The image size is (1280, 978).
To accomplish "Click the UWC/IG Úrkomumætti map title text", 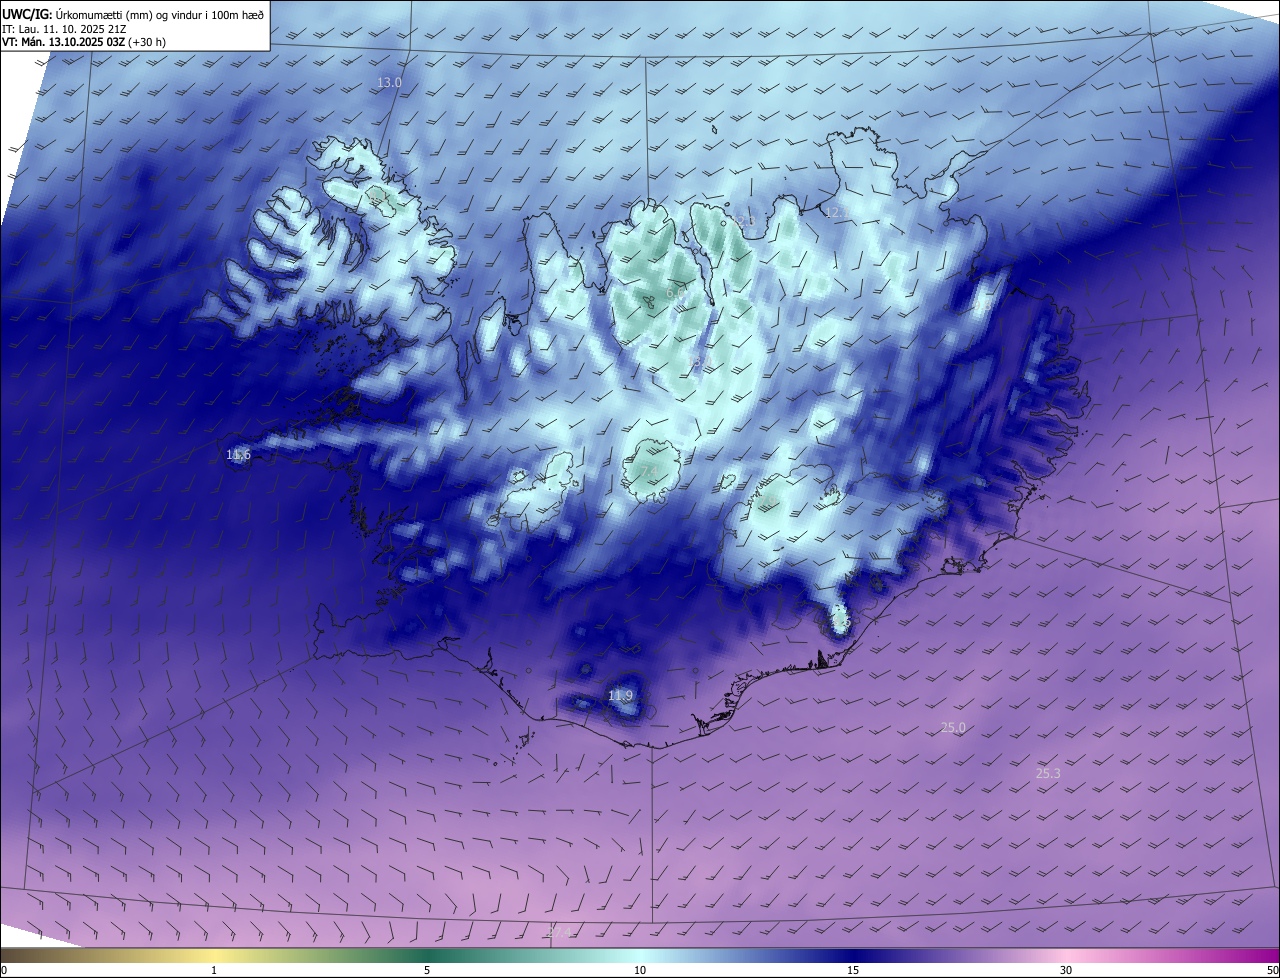I will pos(134,13).
